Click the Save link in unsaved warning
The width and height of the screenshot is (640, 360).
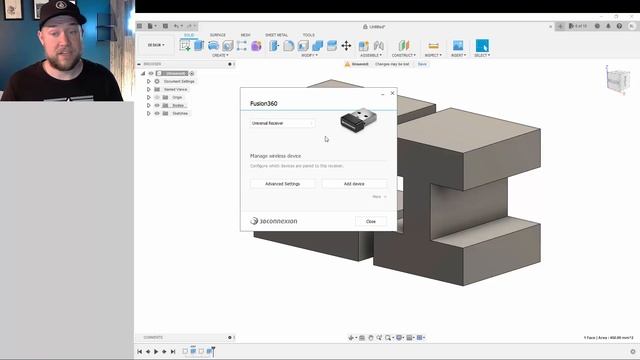click(x=422, y=64)
